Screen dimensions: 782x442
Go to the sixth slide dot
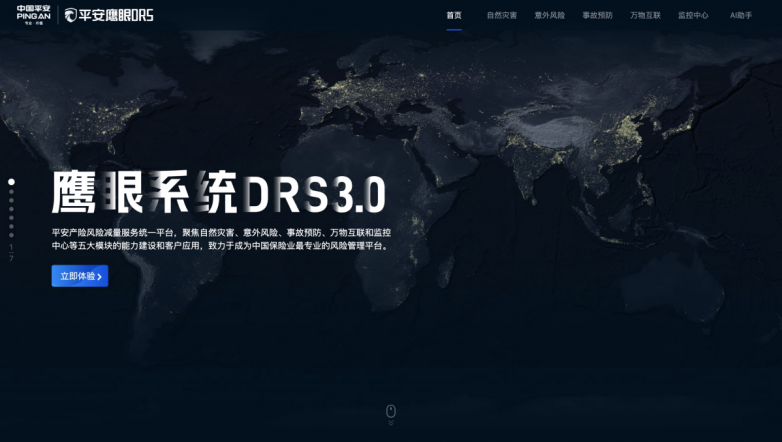click(12, 226)
